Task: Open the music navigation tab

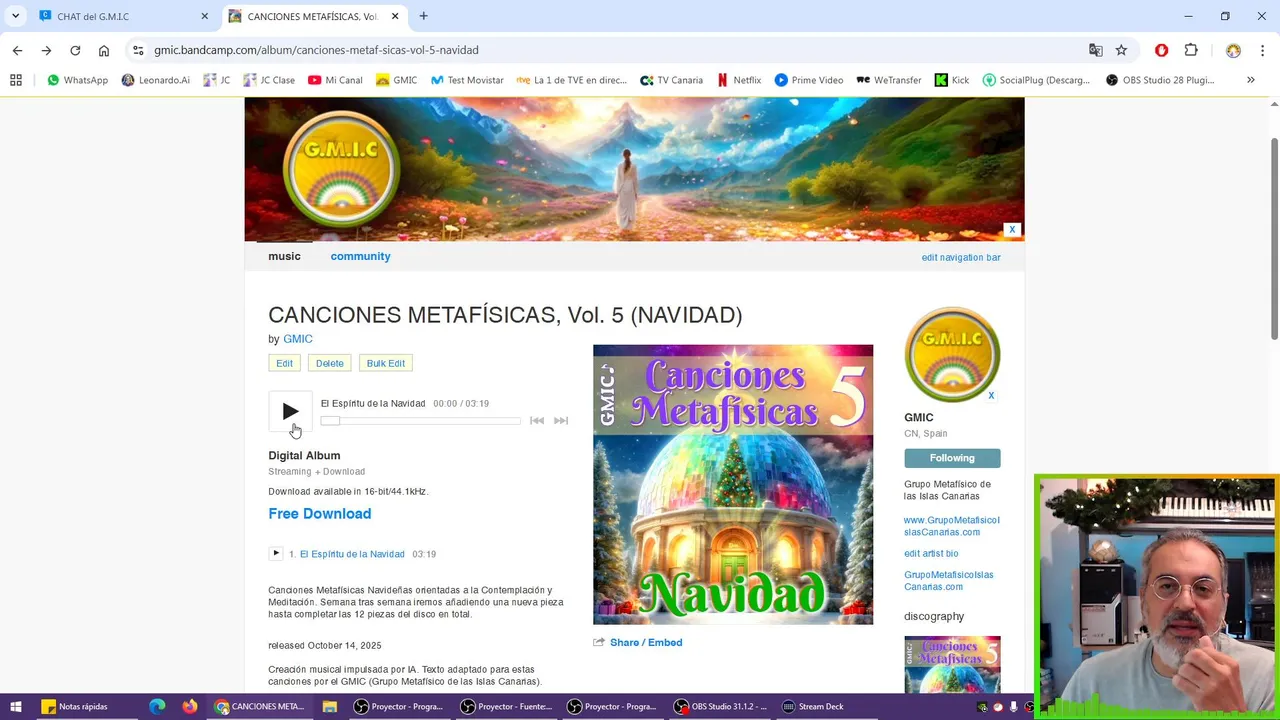Action: click(284, 256)
